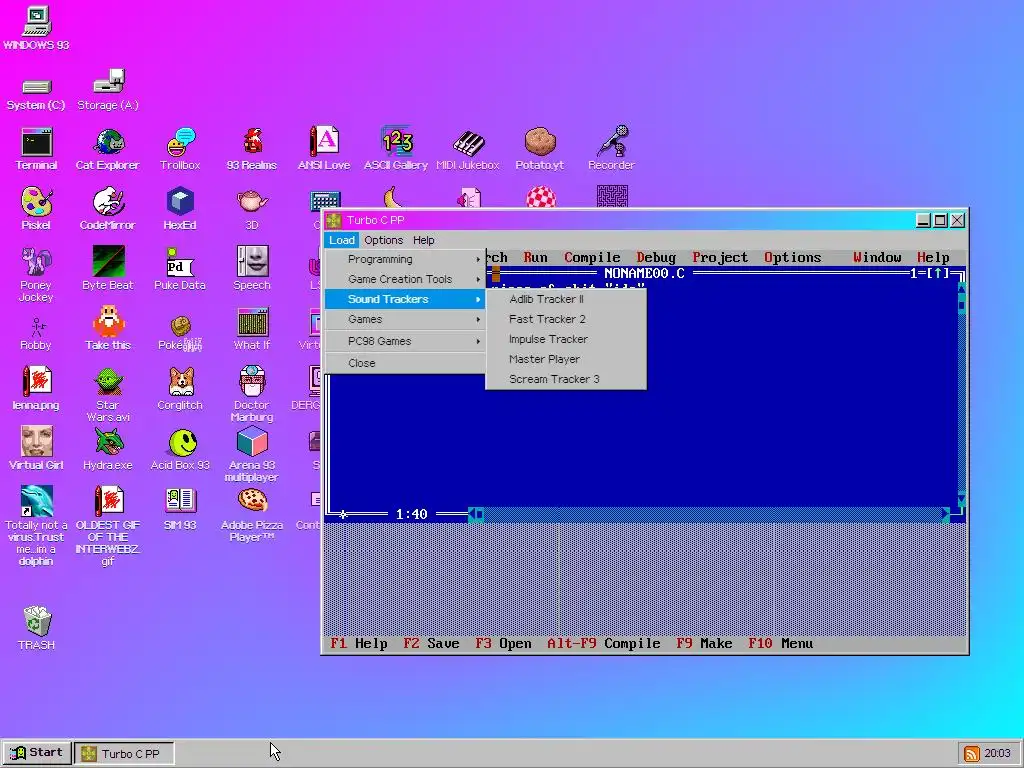
Task: Expand the PC98 Games submenu
Action: (x=405, y=341)
